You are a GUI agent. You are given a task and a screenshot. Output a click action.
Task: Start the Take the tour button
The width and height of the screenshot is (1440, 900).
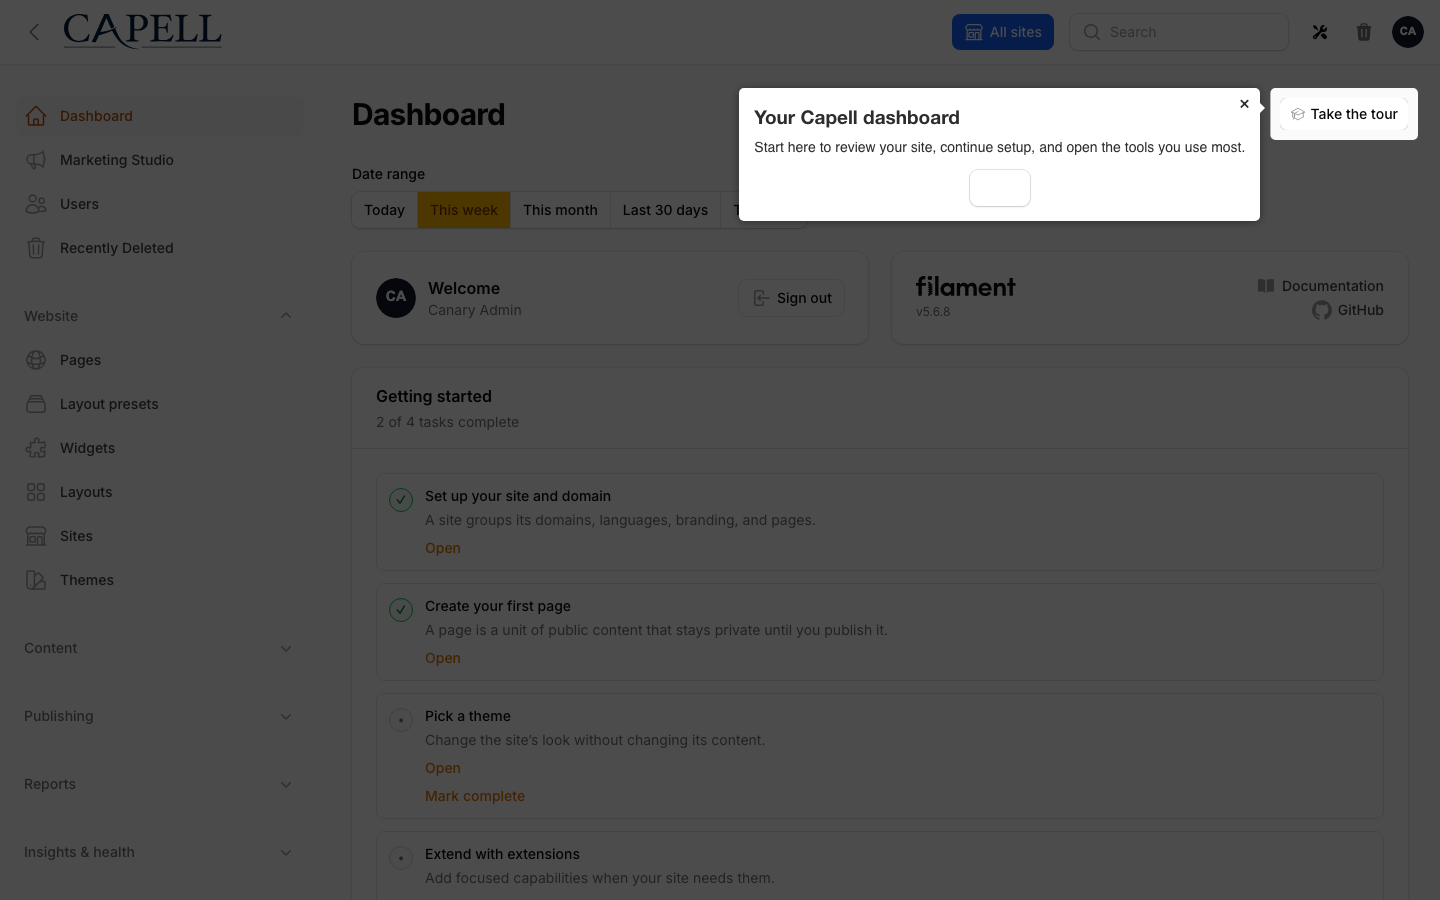tap(1344, 114)
